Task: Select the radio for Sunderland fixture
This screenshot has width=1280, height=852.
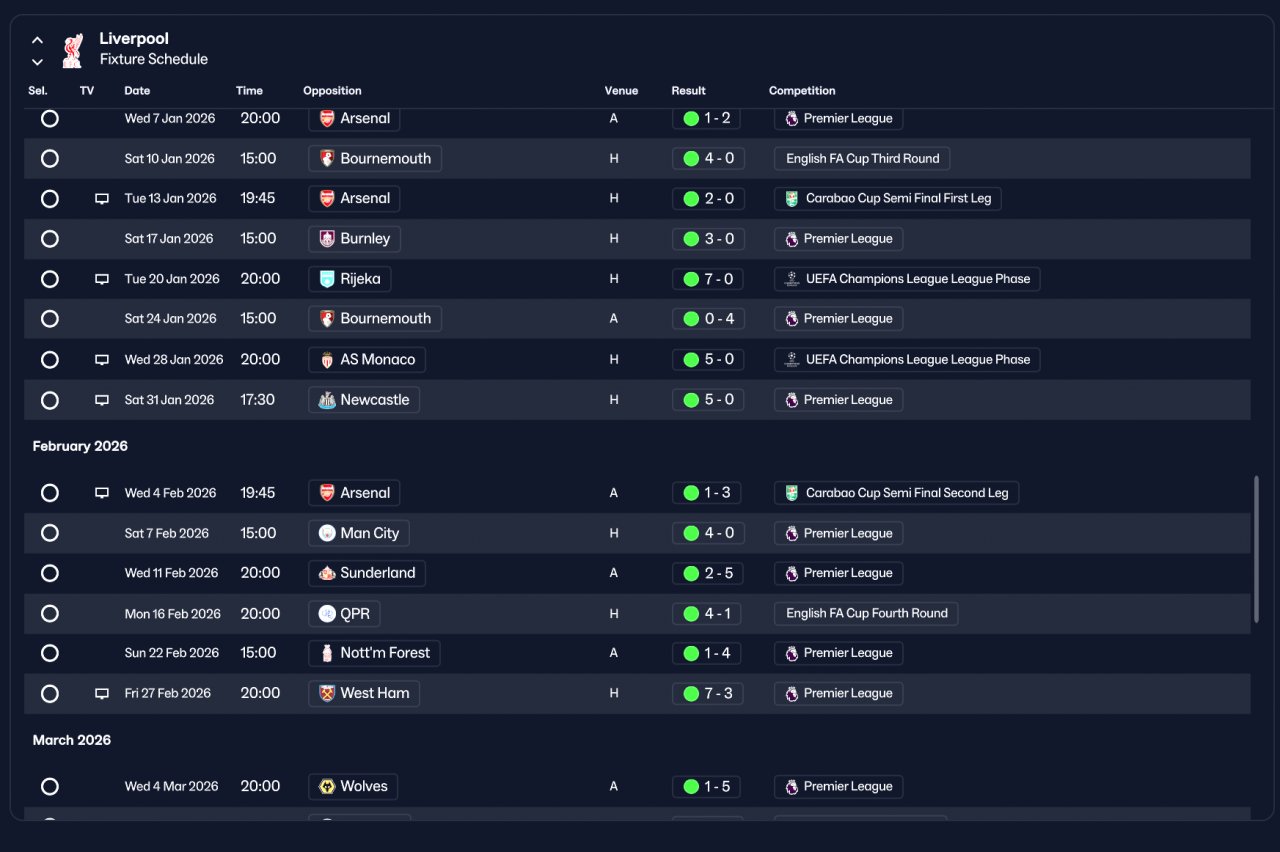Action: (50, 573)
